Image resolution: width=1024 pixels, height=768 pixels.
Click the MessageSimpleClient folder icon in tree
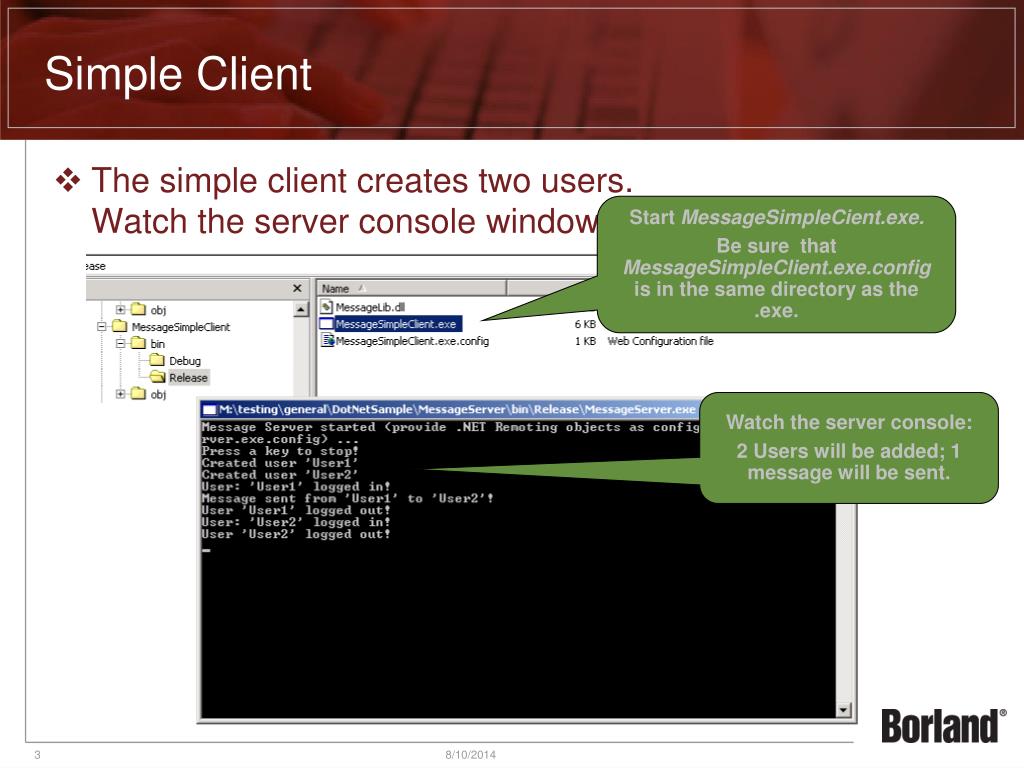point(119,326)
